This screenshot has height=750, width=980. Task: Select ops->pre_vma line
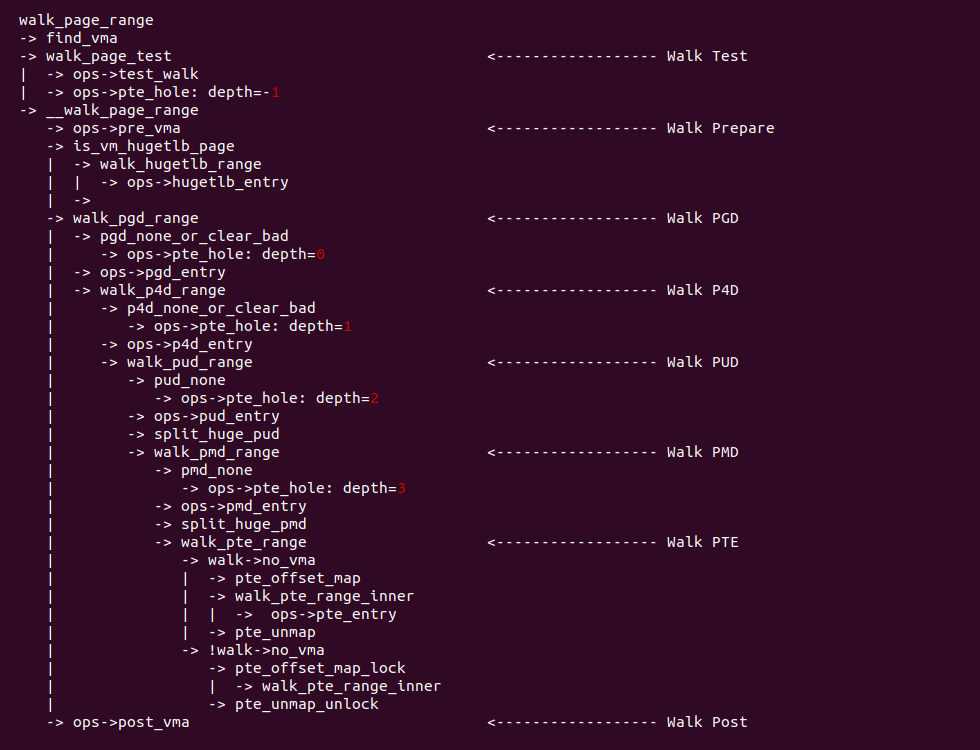point(126,128)
